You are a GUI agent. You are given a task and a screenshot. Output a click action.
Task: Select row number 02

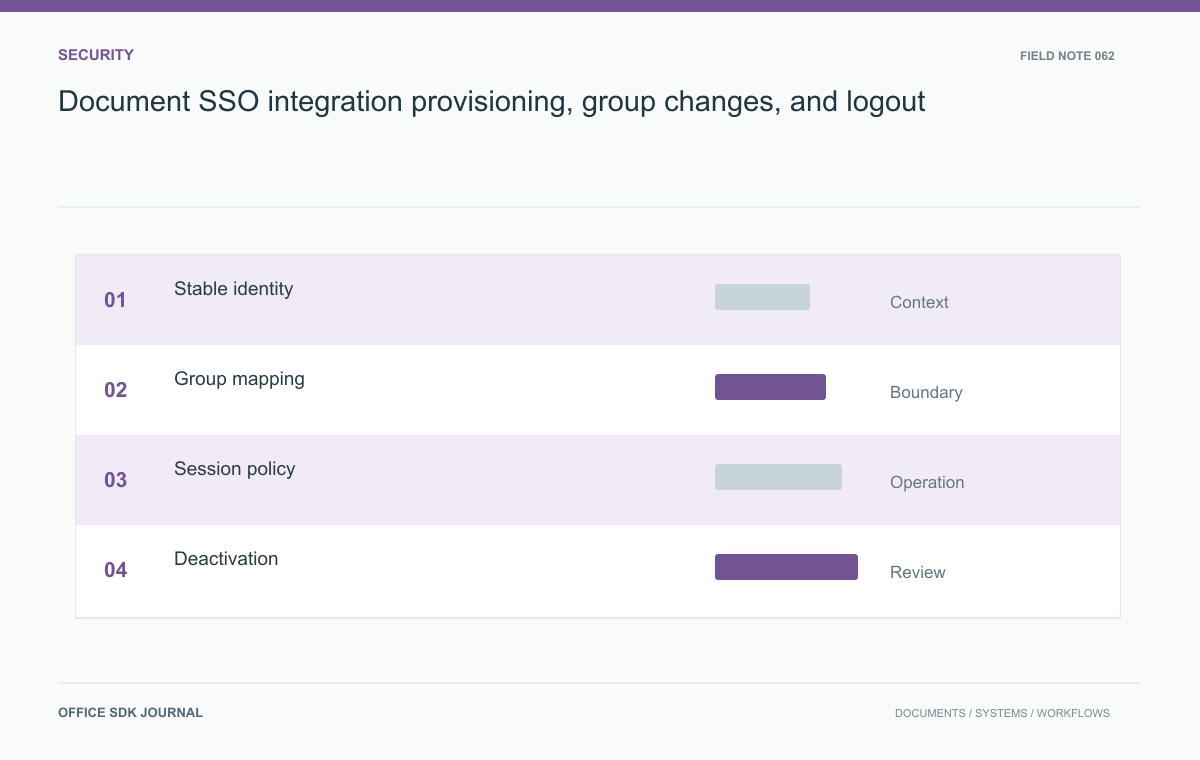116,390
